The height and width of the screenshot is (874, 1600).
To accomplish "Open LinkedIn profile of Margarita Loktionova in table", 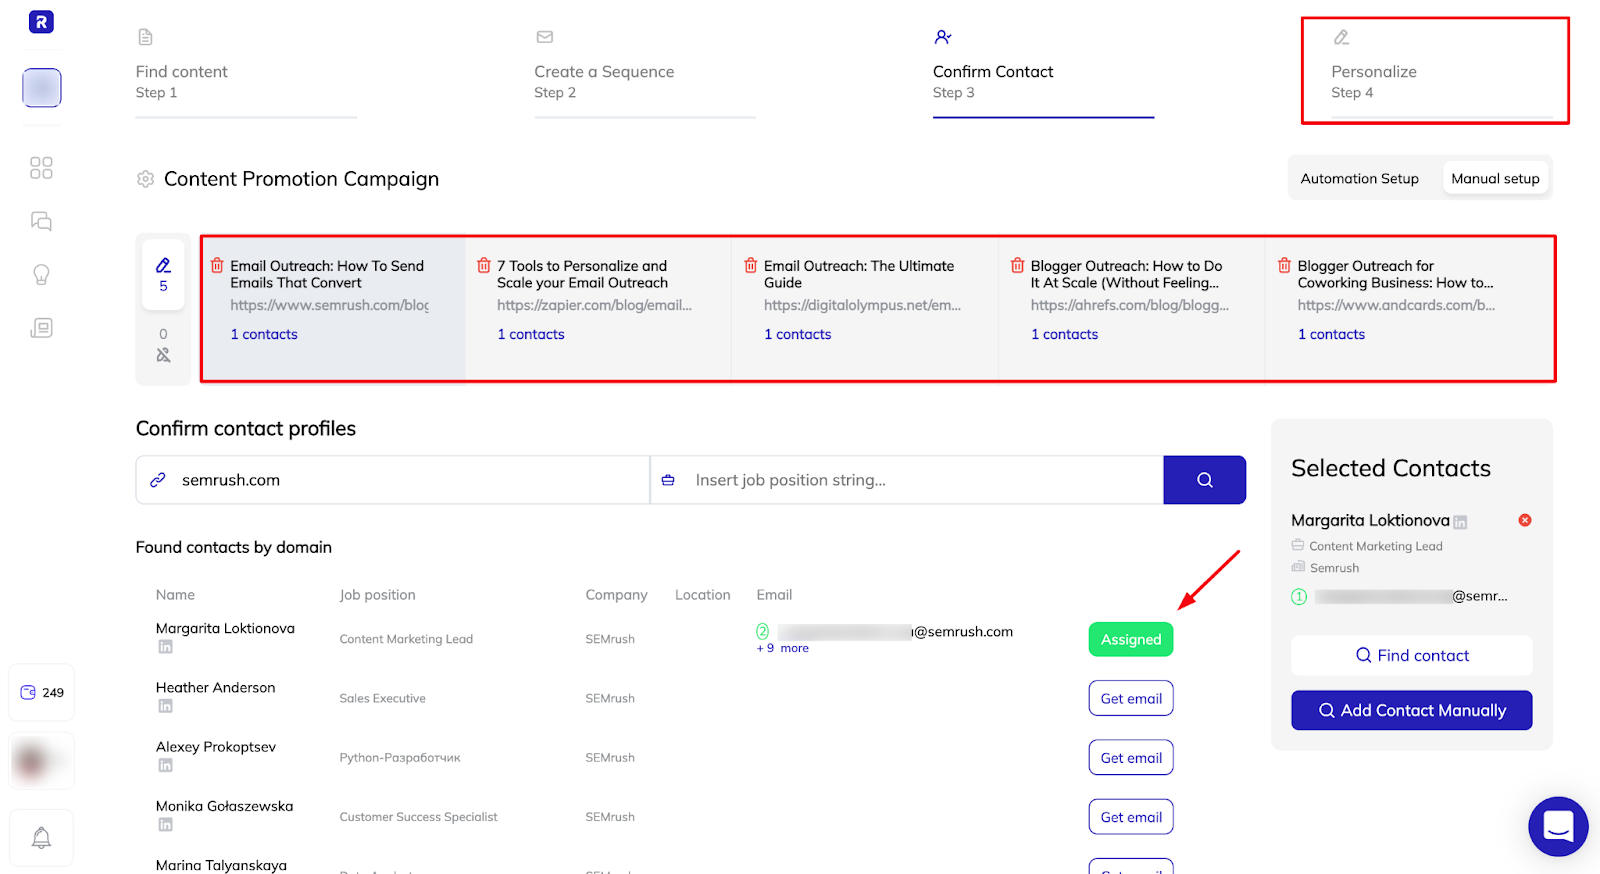I will point(165,647).
